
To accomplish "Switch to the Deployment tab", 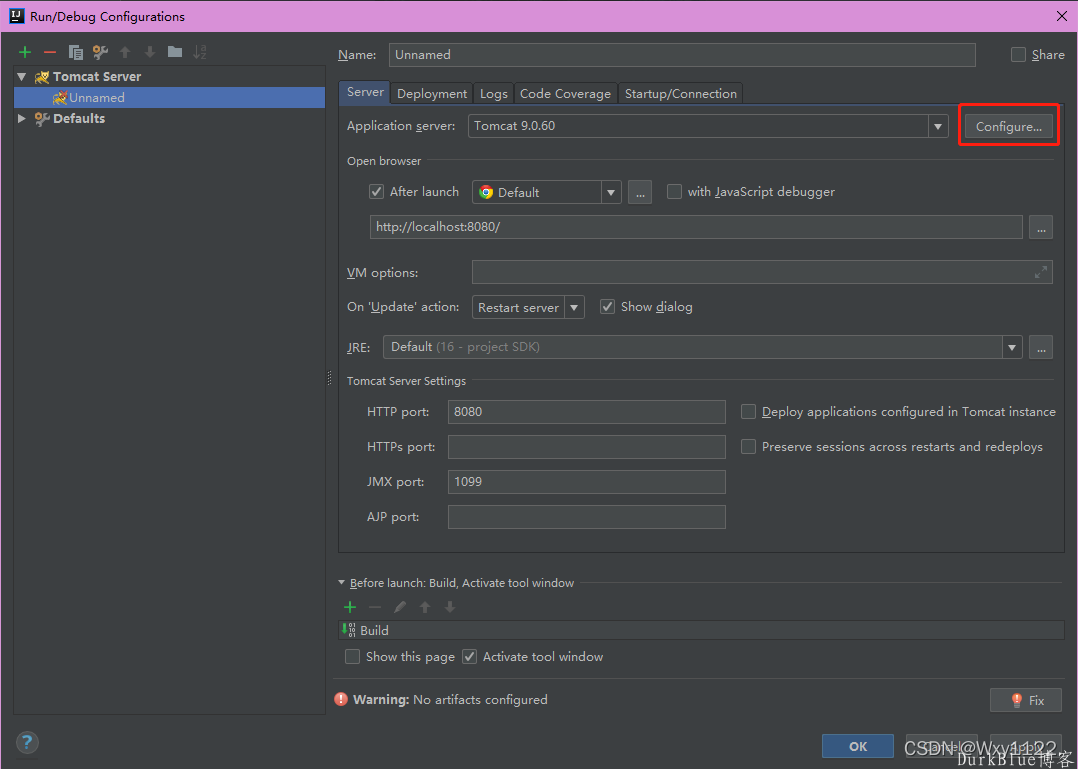I will coord(432,93).
